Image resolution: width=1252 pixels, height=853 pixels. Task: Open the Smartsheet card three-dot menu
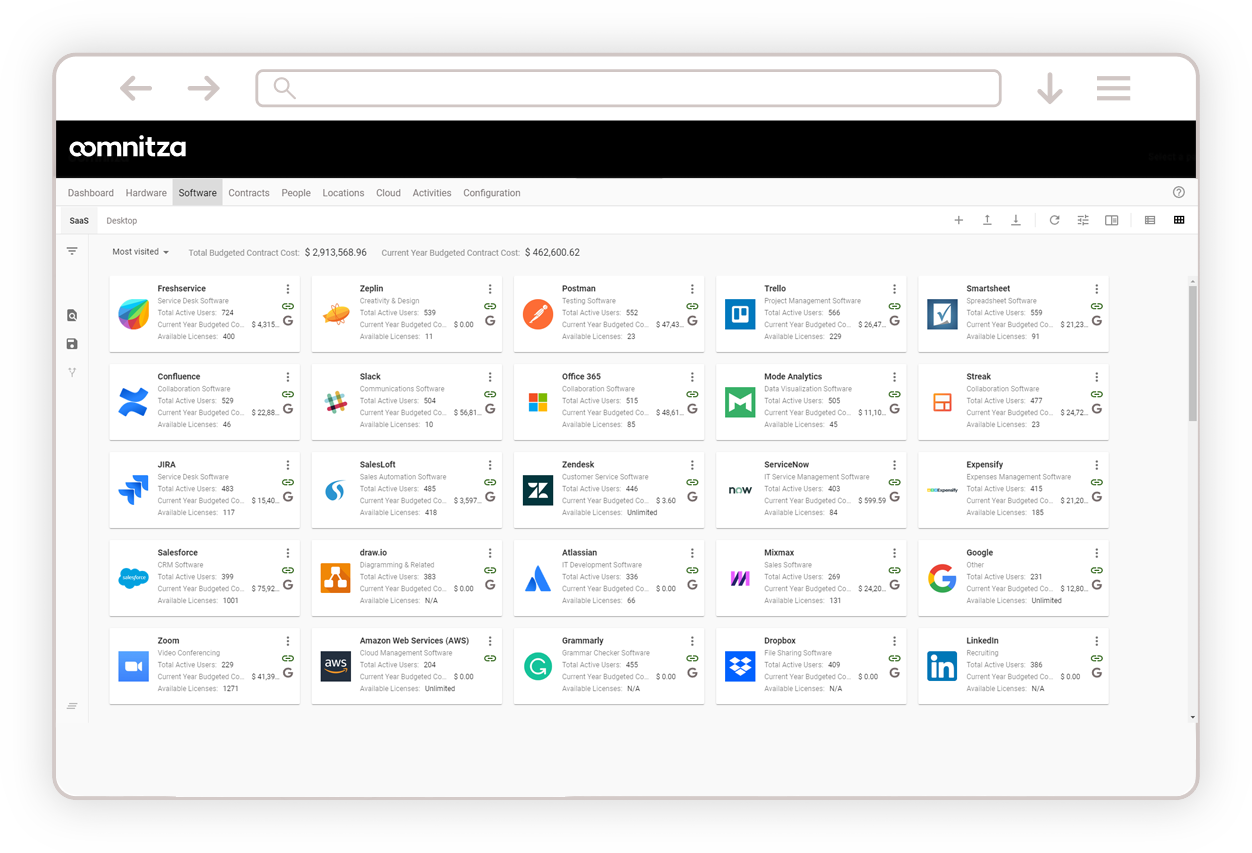pos(1096,289)
